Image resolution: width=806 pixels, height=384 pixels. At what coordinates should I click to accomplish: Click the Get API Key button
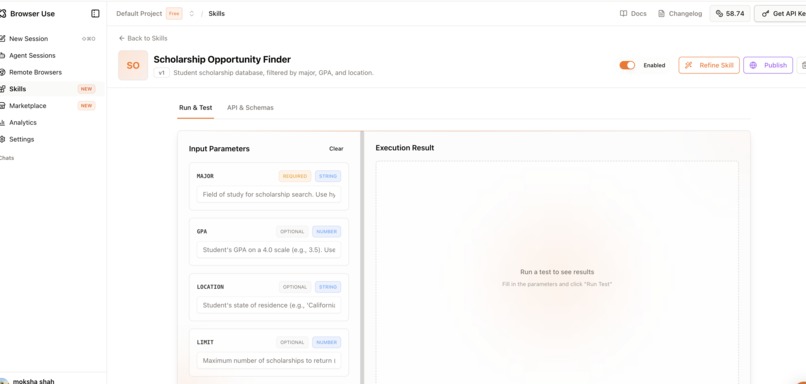pyautogui.click(x=780, y=14)
